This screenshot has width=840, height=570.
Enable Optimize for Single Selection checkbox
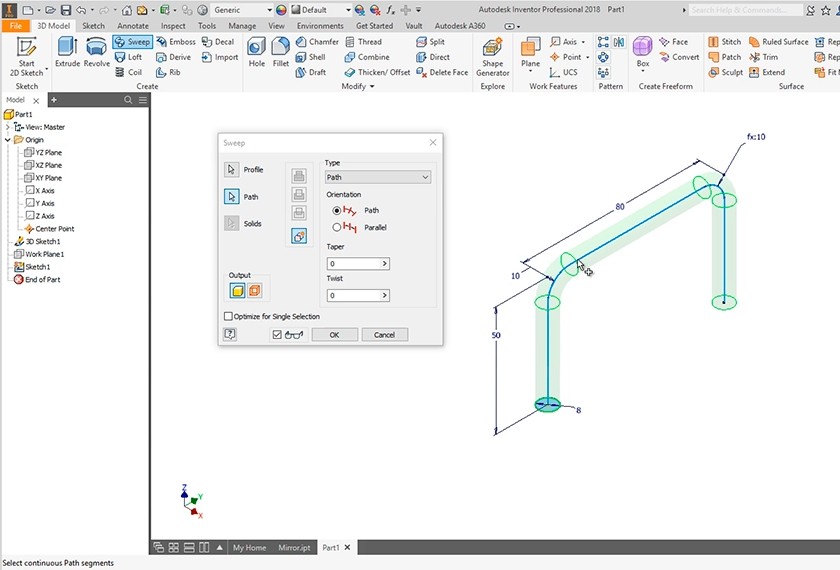pyautogui.click(x=229, y=316)
